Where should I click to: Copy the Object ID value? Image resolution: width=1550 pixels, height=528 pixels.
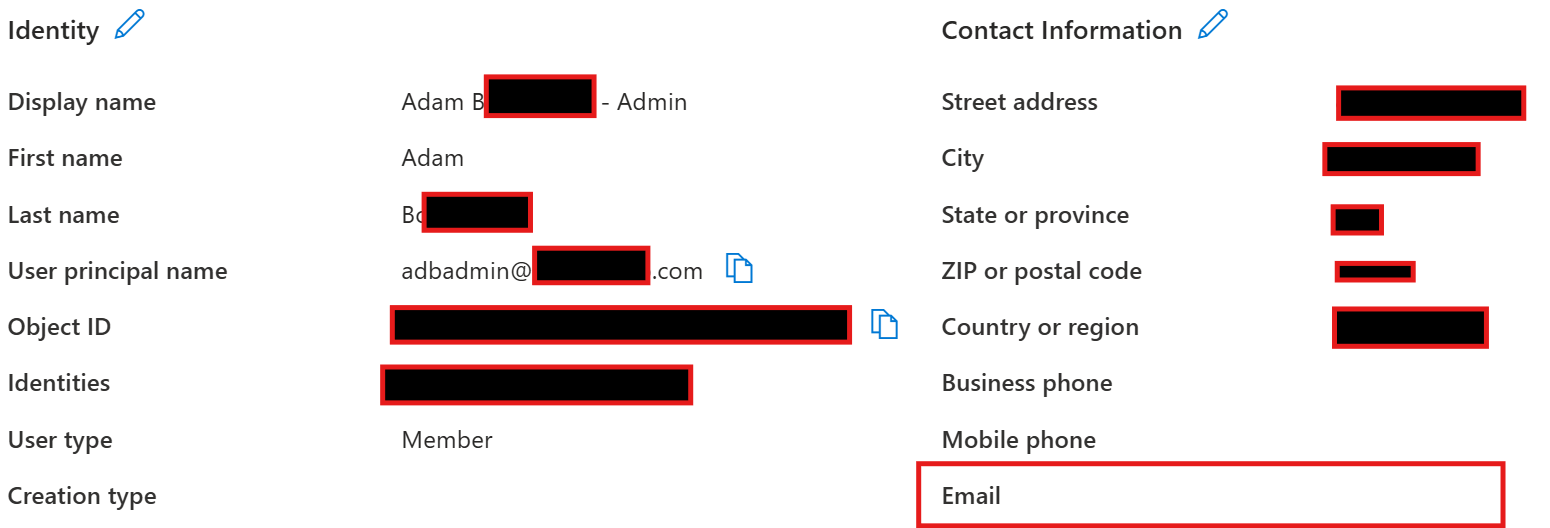pyautogui.click(x=884, y=325)
